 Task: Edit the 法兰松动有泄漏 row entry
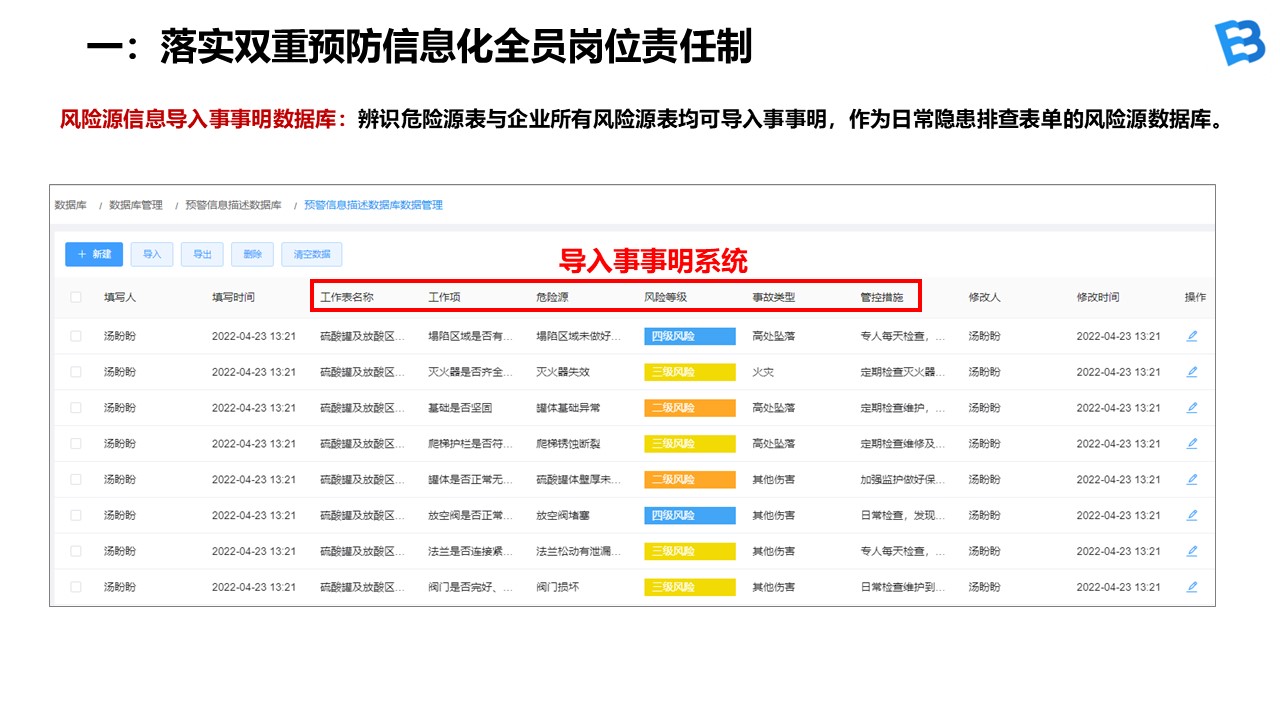(1191, 551)
